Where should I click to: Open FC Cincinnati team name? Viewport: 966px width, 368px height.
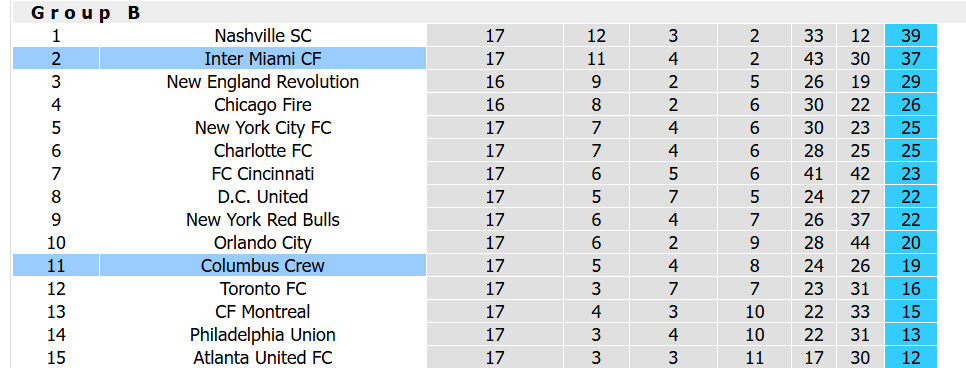263,174
